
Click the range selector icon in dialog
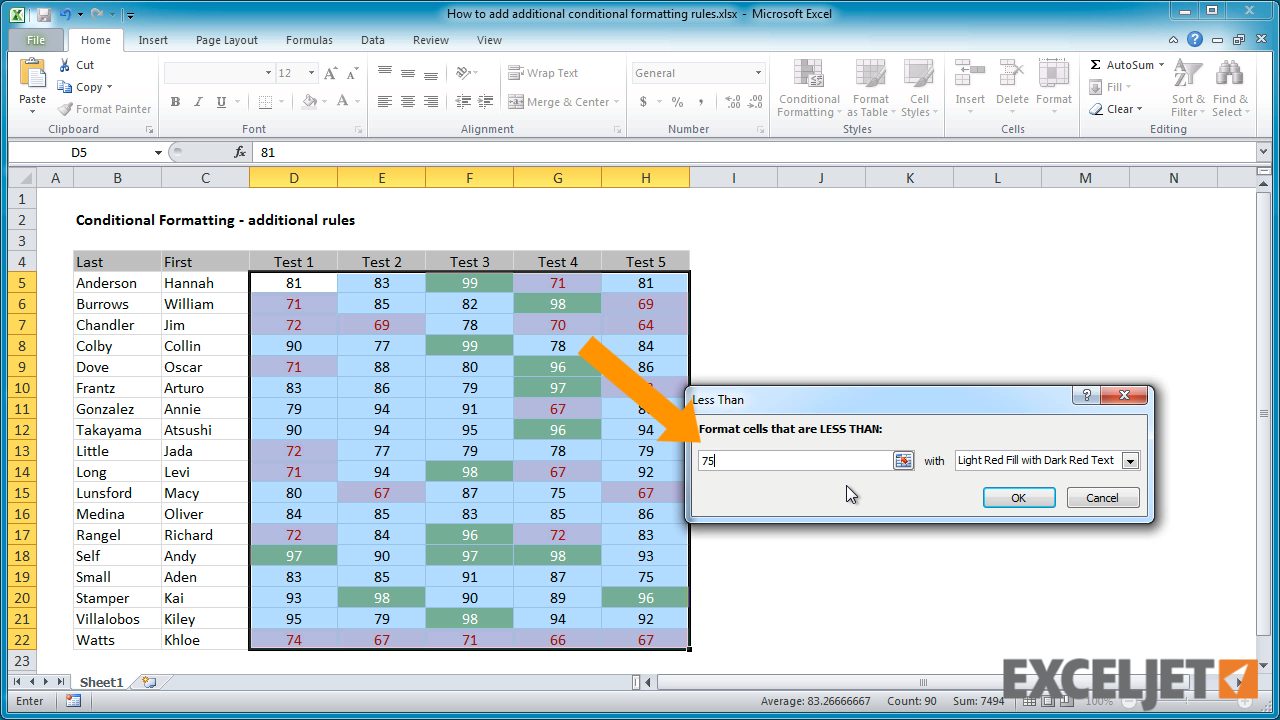pyautogui.click(x=904, y=461)
